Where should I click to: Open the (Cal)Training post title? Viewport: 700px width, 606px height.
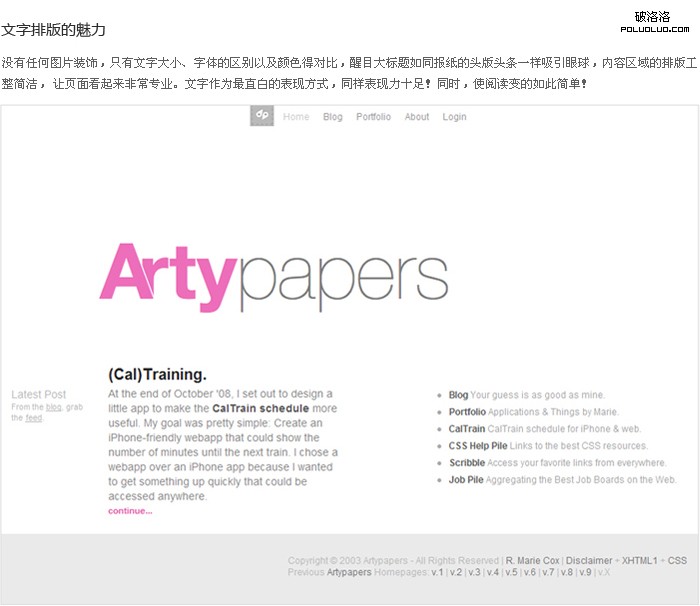[157, 375]
